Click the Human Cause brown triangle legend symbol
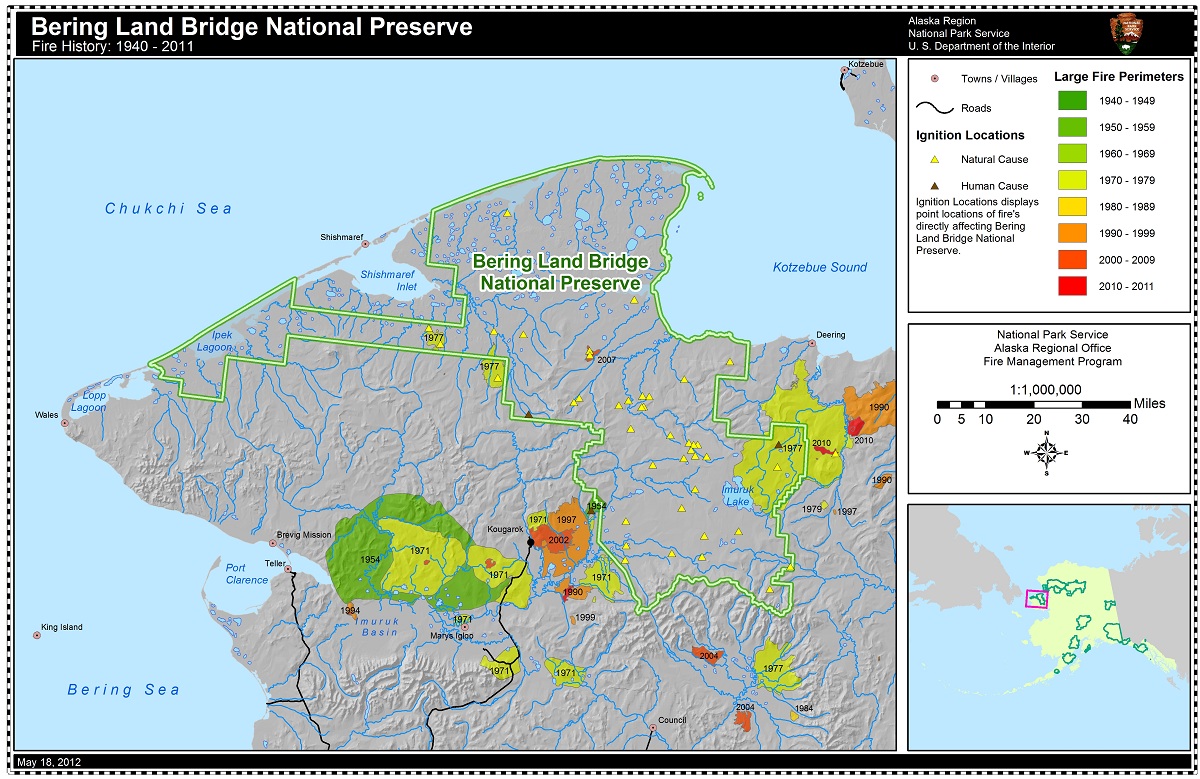1200x779 pixels. pos(935,186)
